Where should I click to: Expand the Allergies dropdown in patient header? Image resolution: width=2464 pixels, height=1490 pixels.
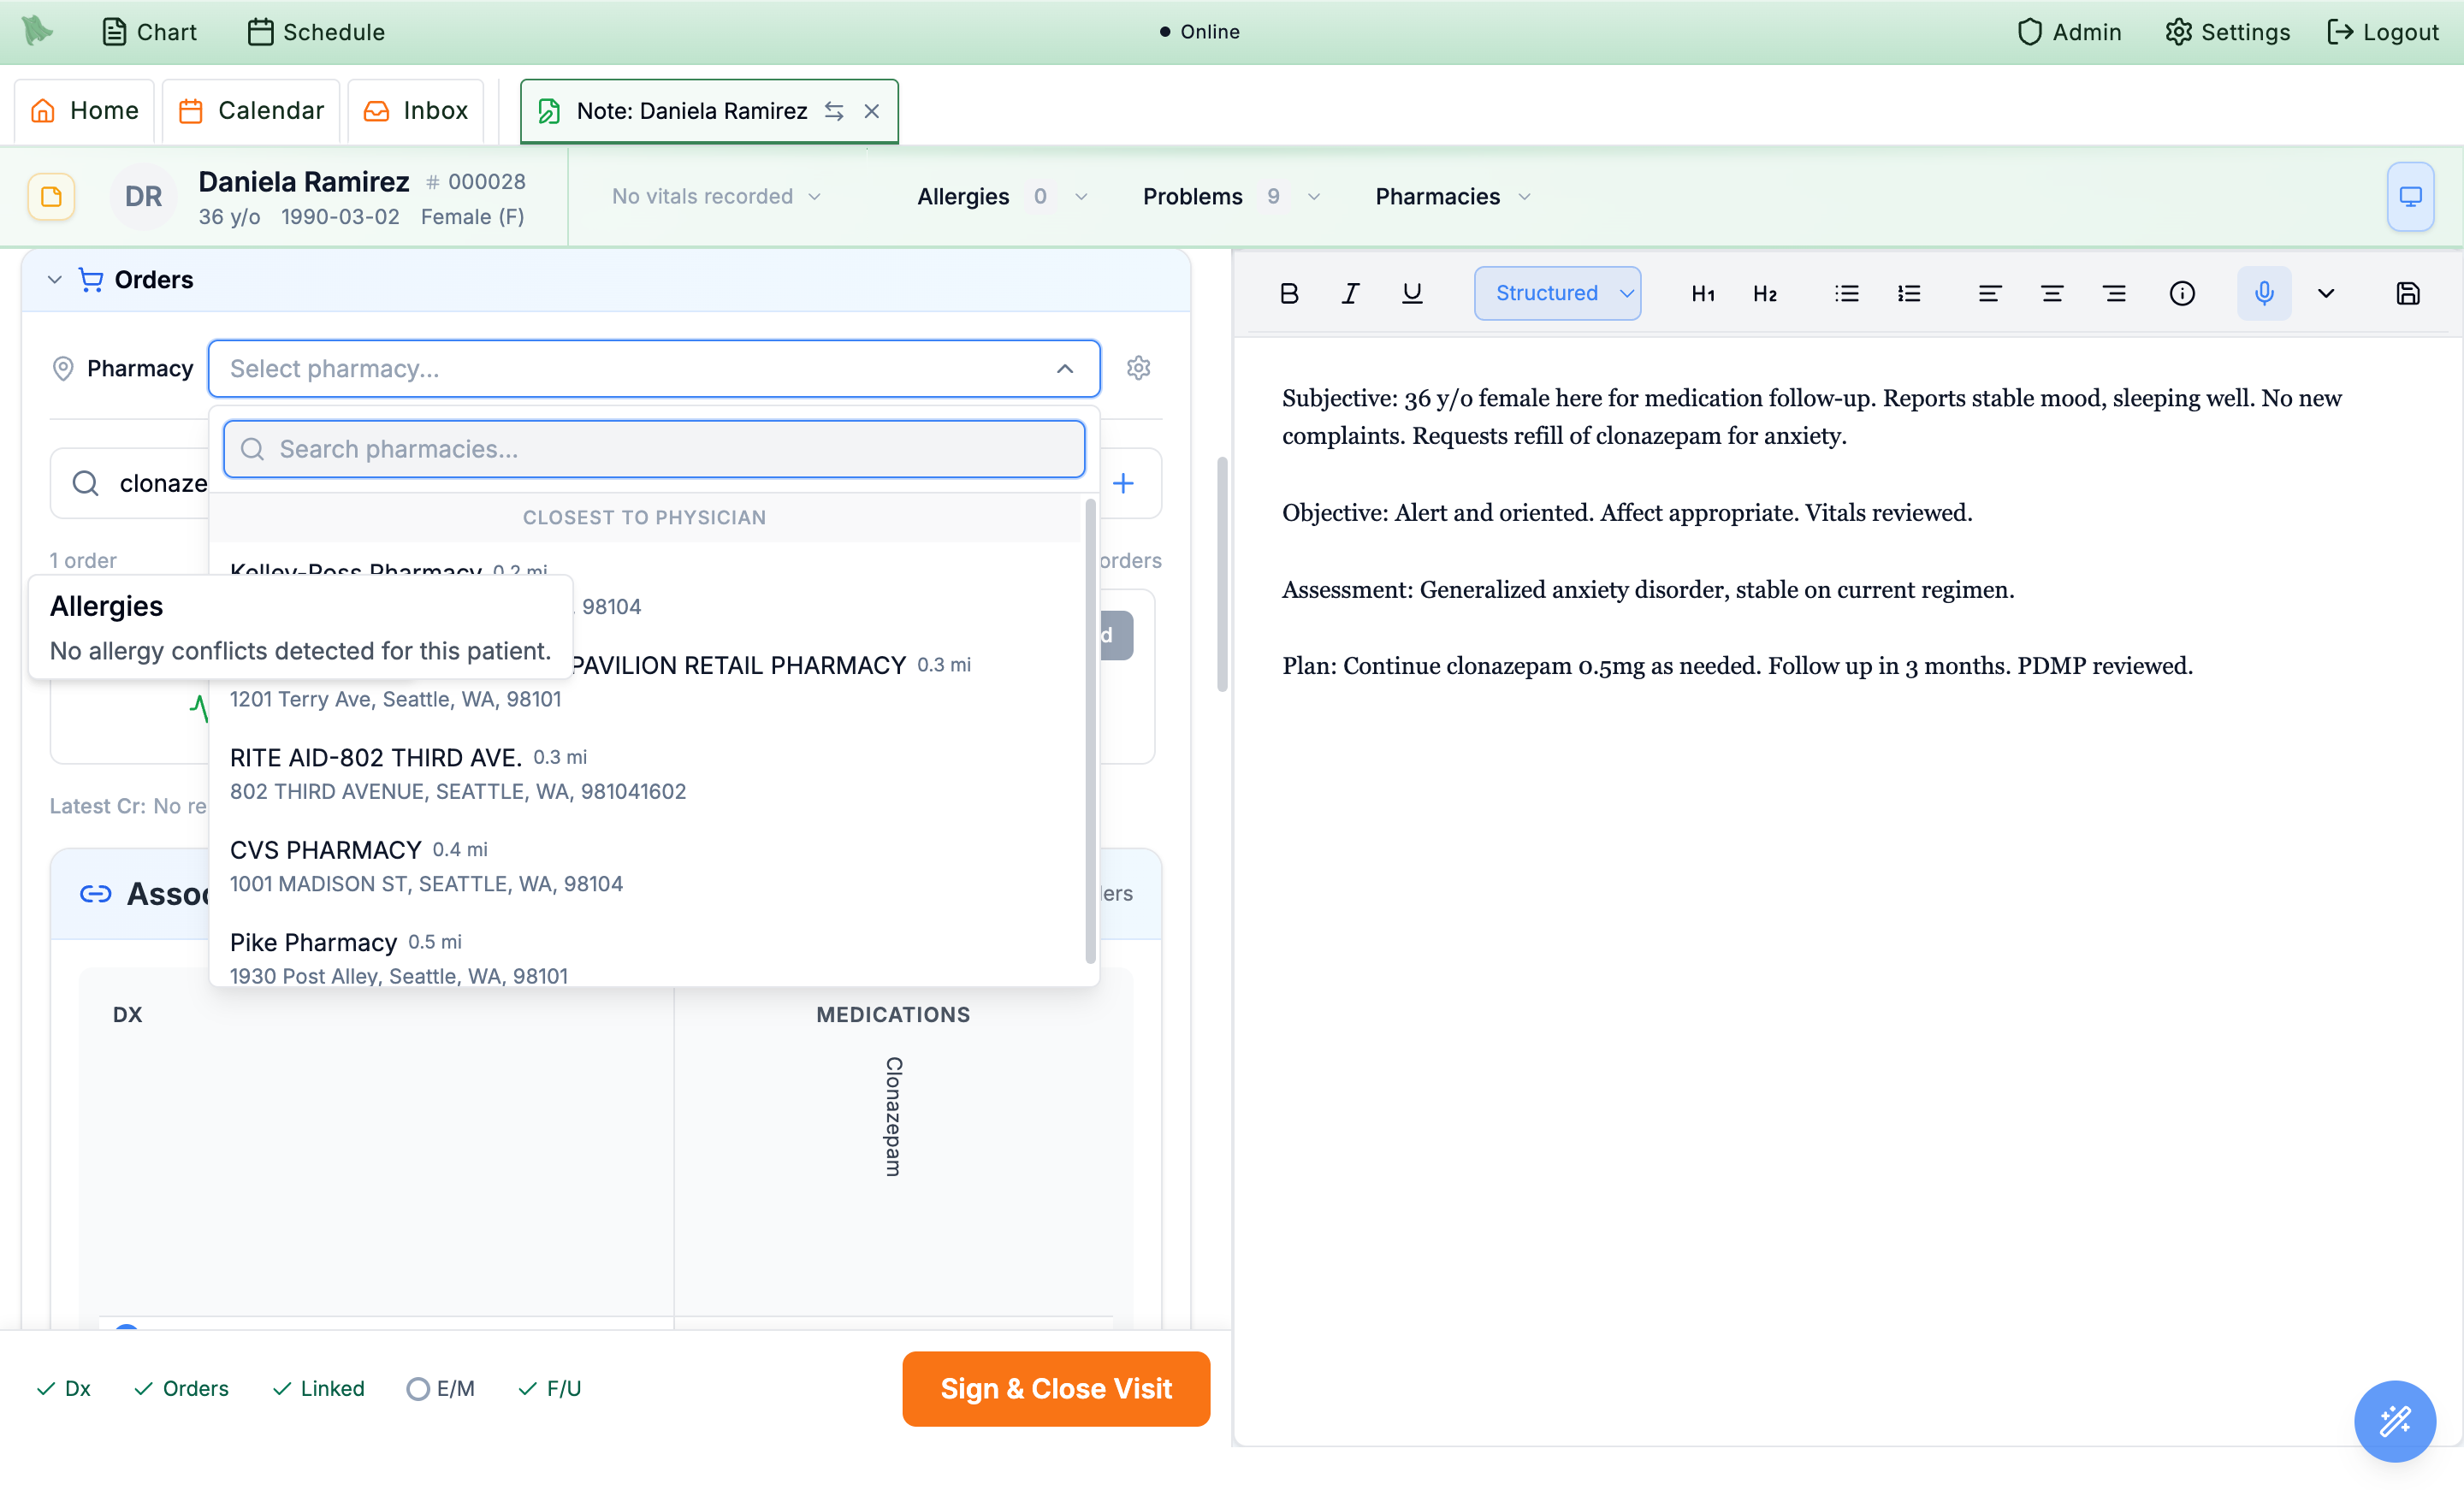coord(1002,196)
